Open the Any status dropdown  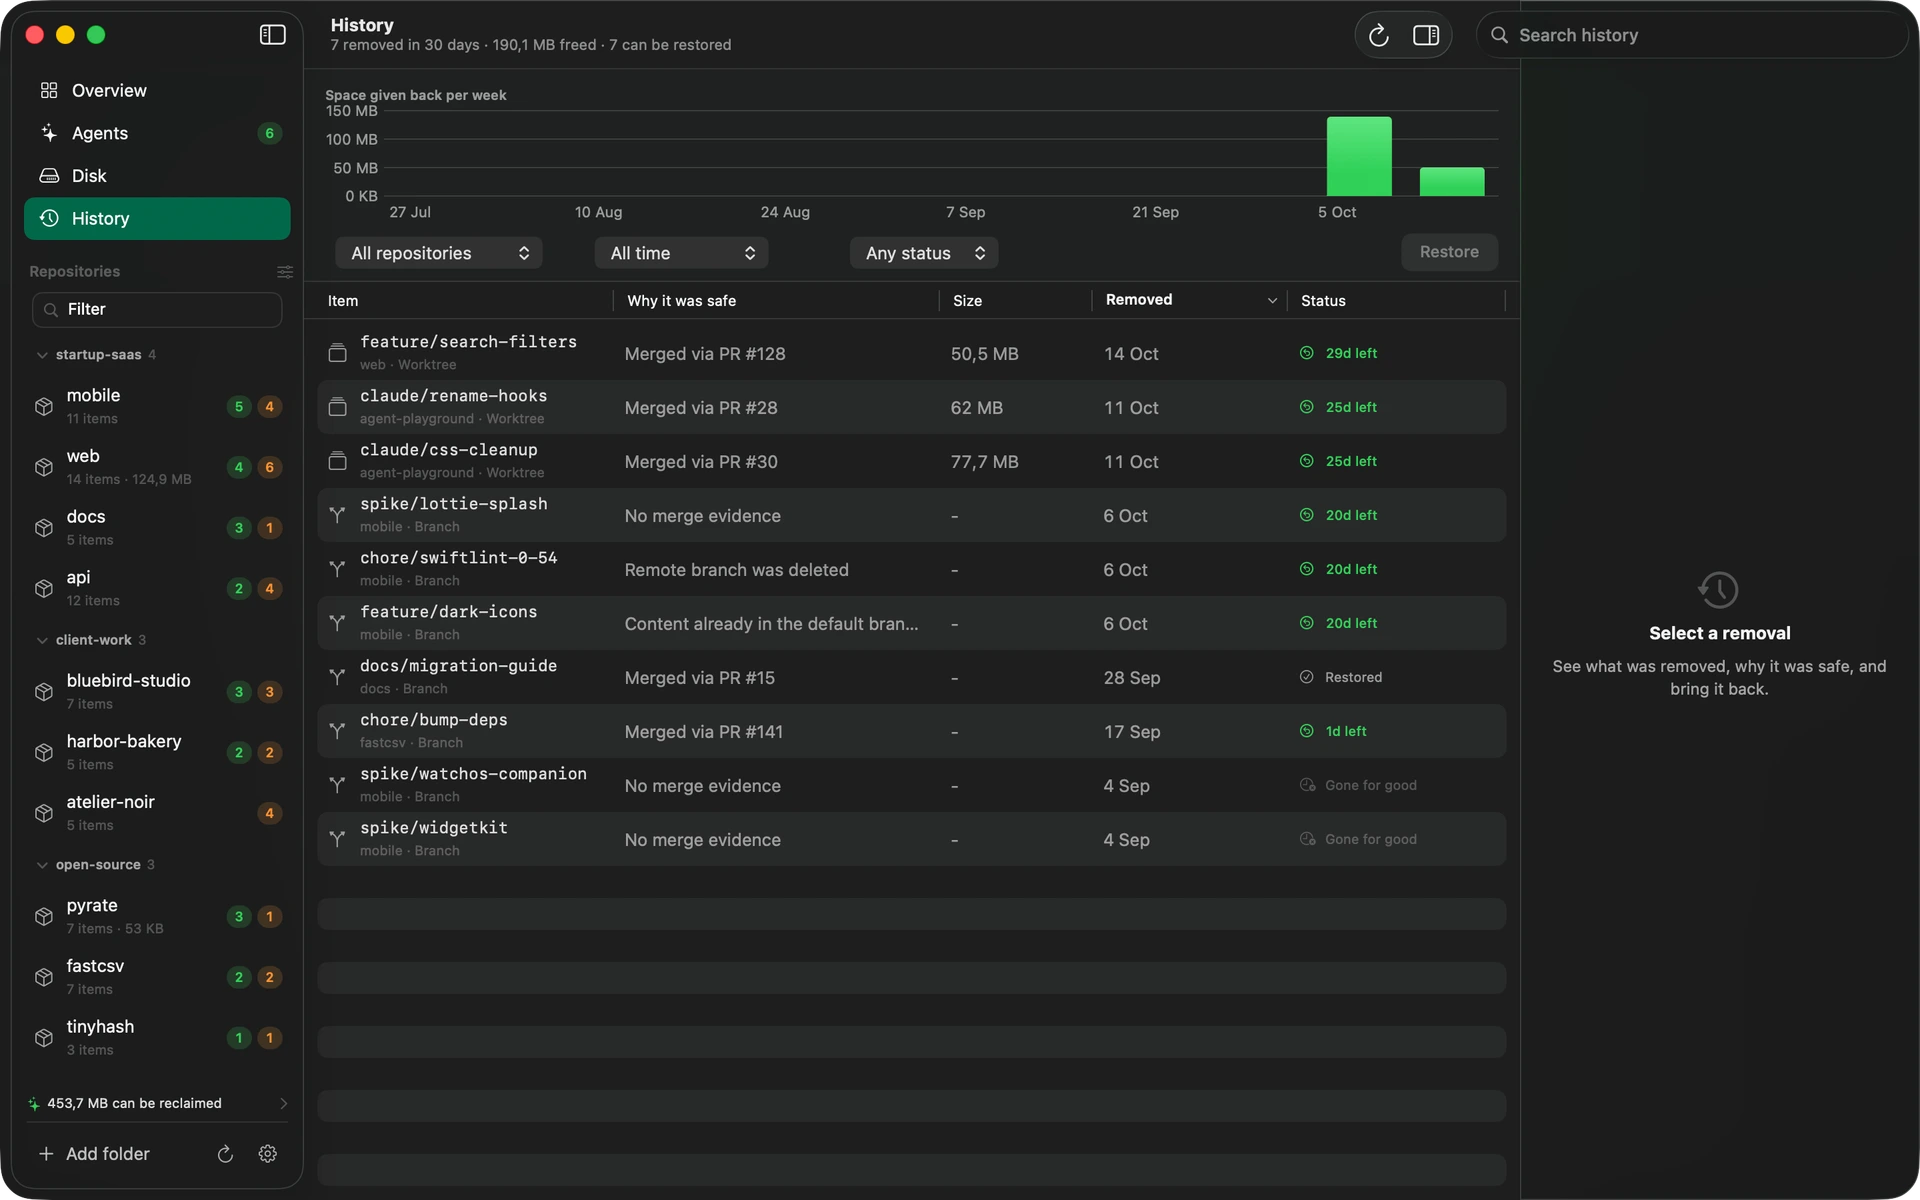[x=924, y=253]
